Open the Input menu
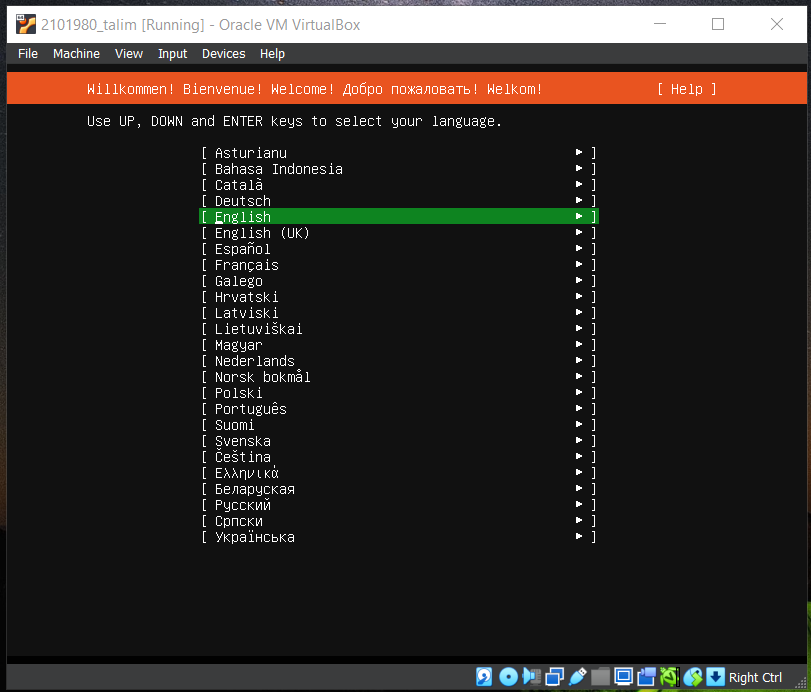811x692 pixels. coord(172,54)
